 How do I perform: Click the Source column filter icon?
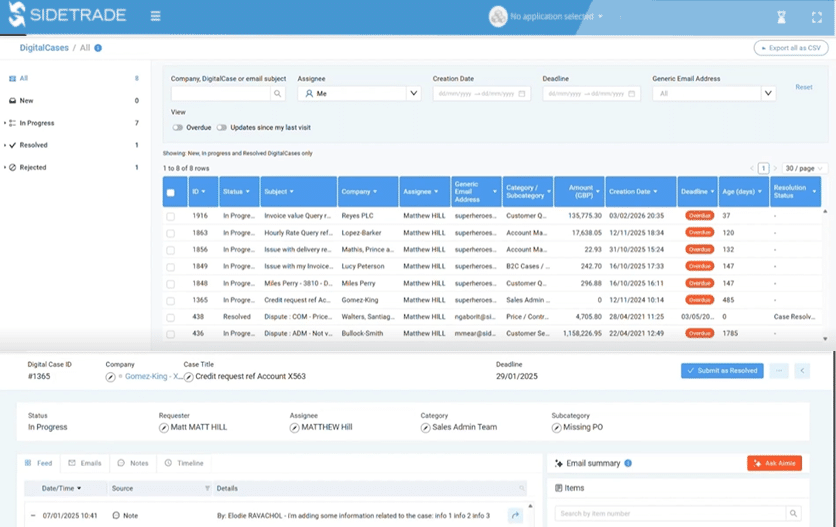tap(207, 489)
